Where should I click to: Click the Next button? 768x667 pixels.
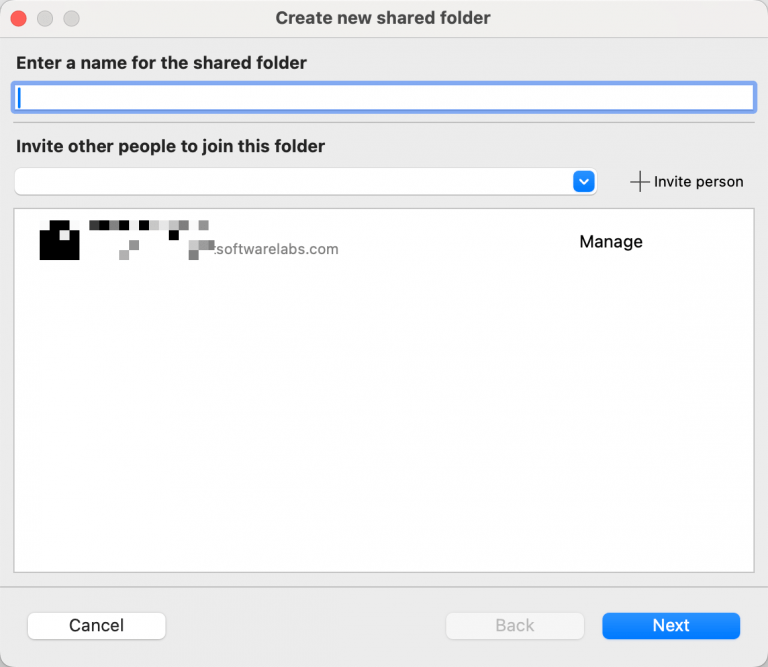click(x=671, y=626)
